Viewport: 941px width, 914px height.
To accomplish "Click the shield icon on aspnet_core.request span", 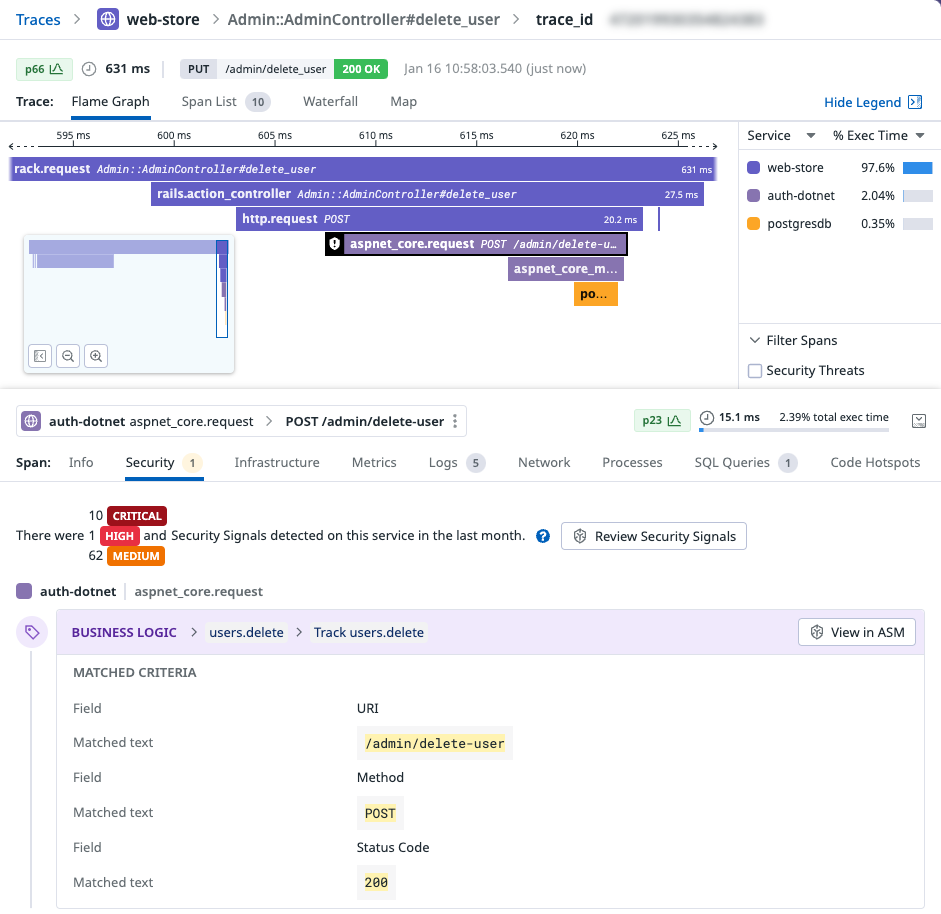I will pyautogui.click(x=335, y=244).
